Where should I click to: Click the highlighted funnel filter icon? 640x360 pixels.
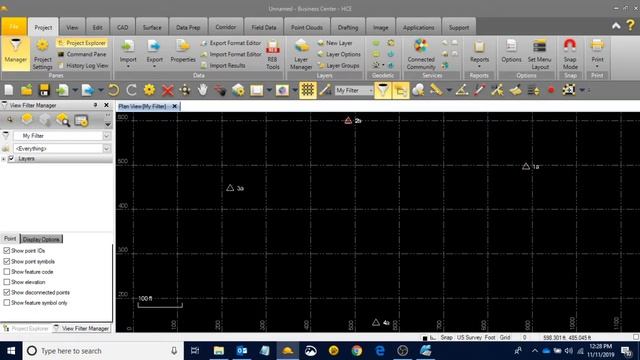(x=383, y=90)
